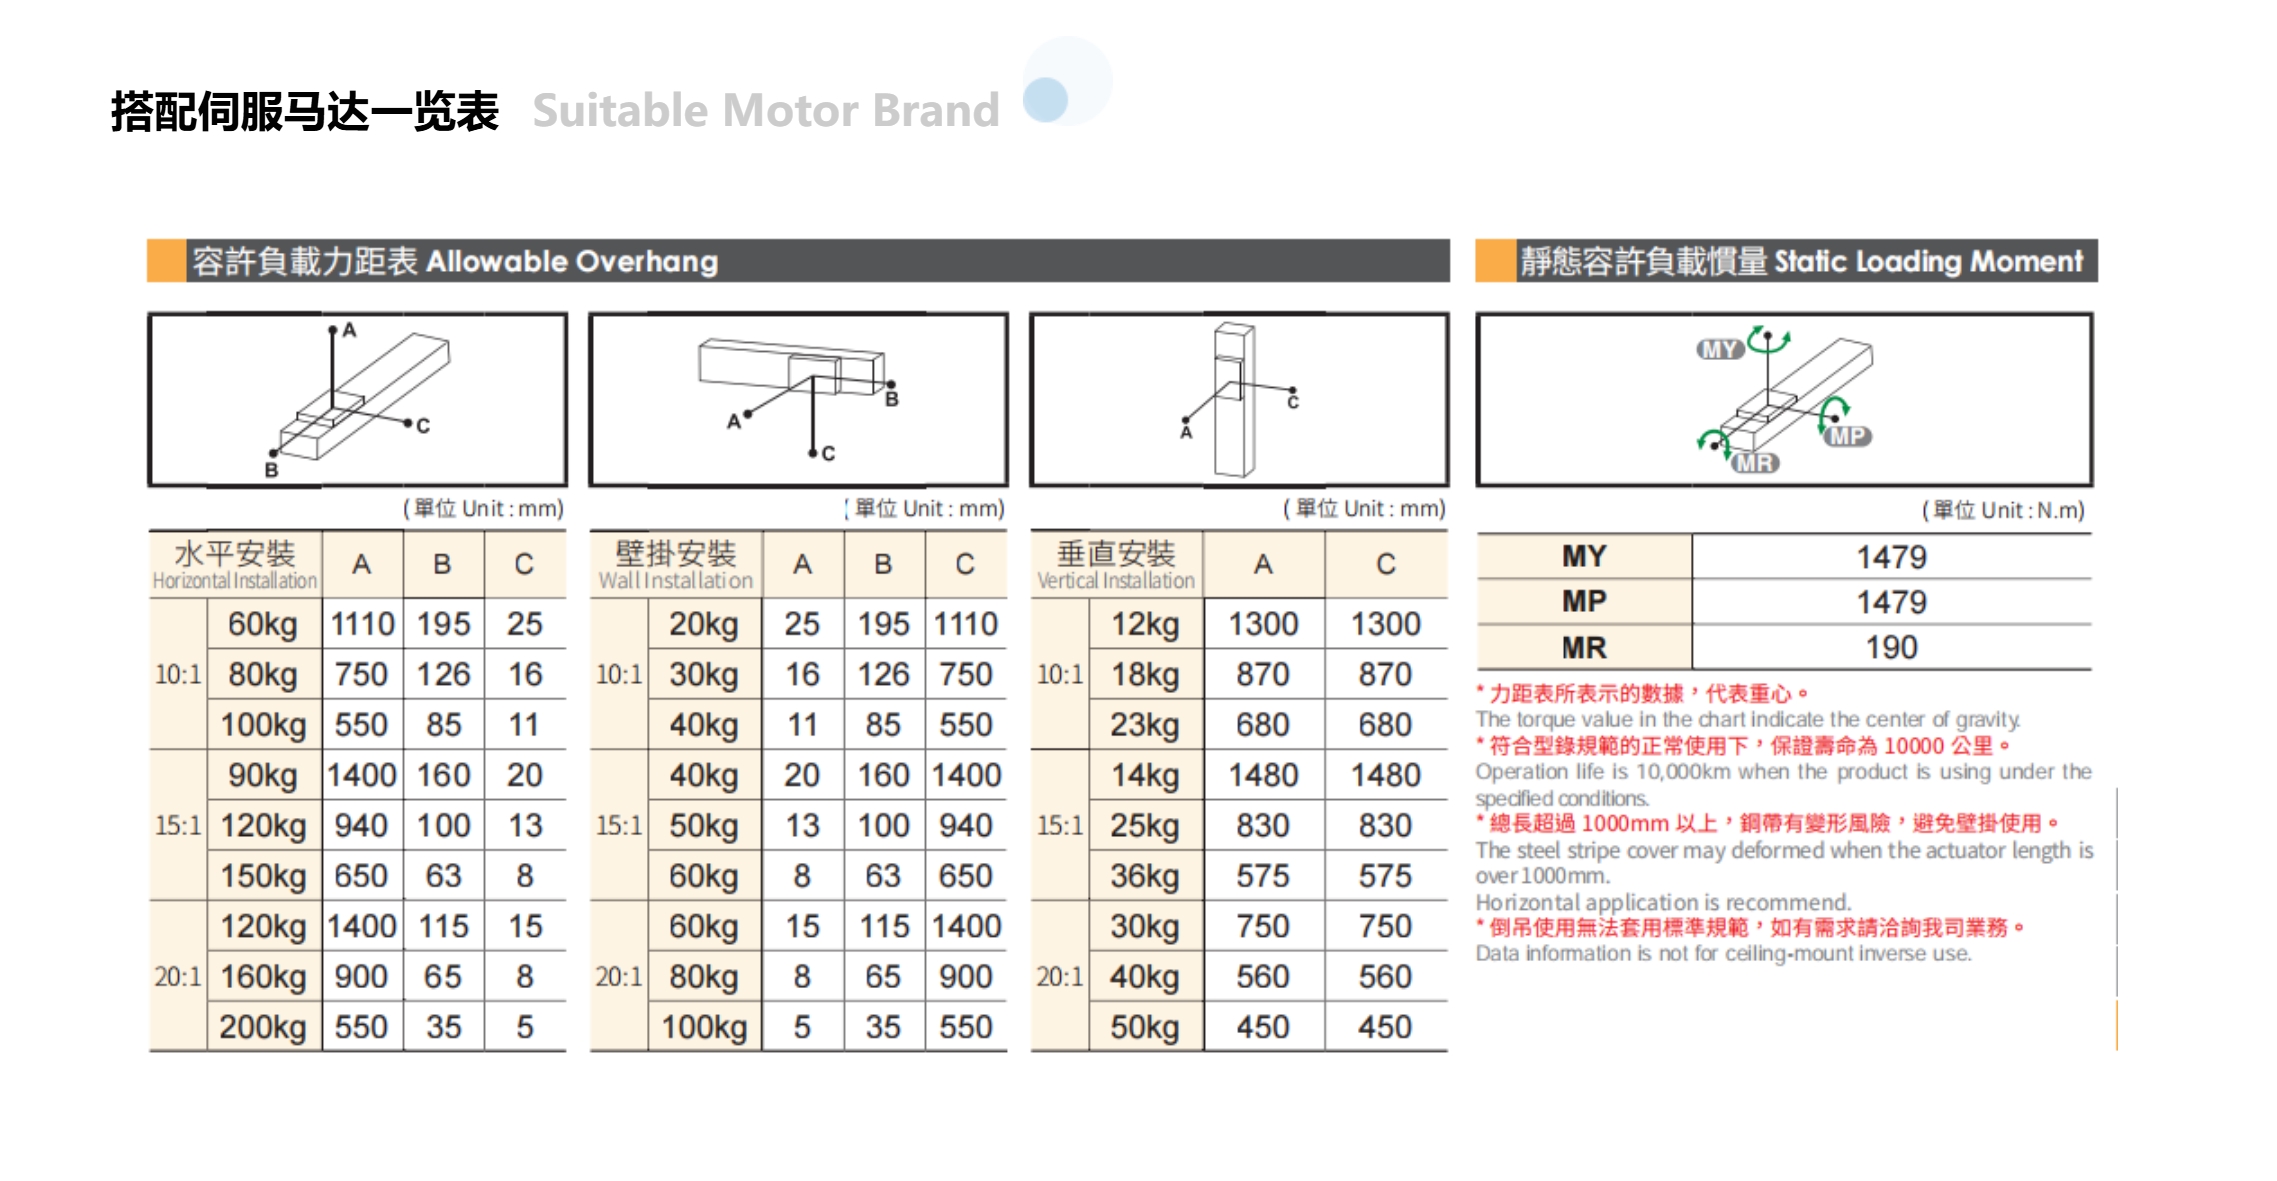Click the 'Horizontal Installation' table header cell
The height and width of the screenshot is (1181, 2277).
point(235,564)
